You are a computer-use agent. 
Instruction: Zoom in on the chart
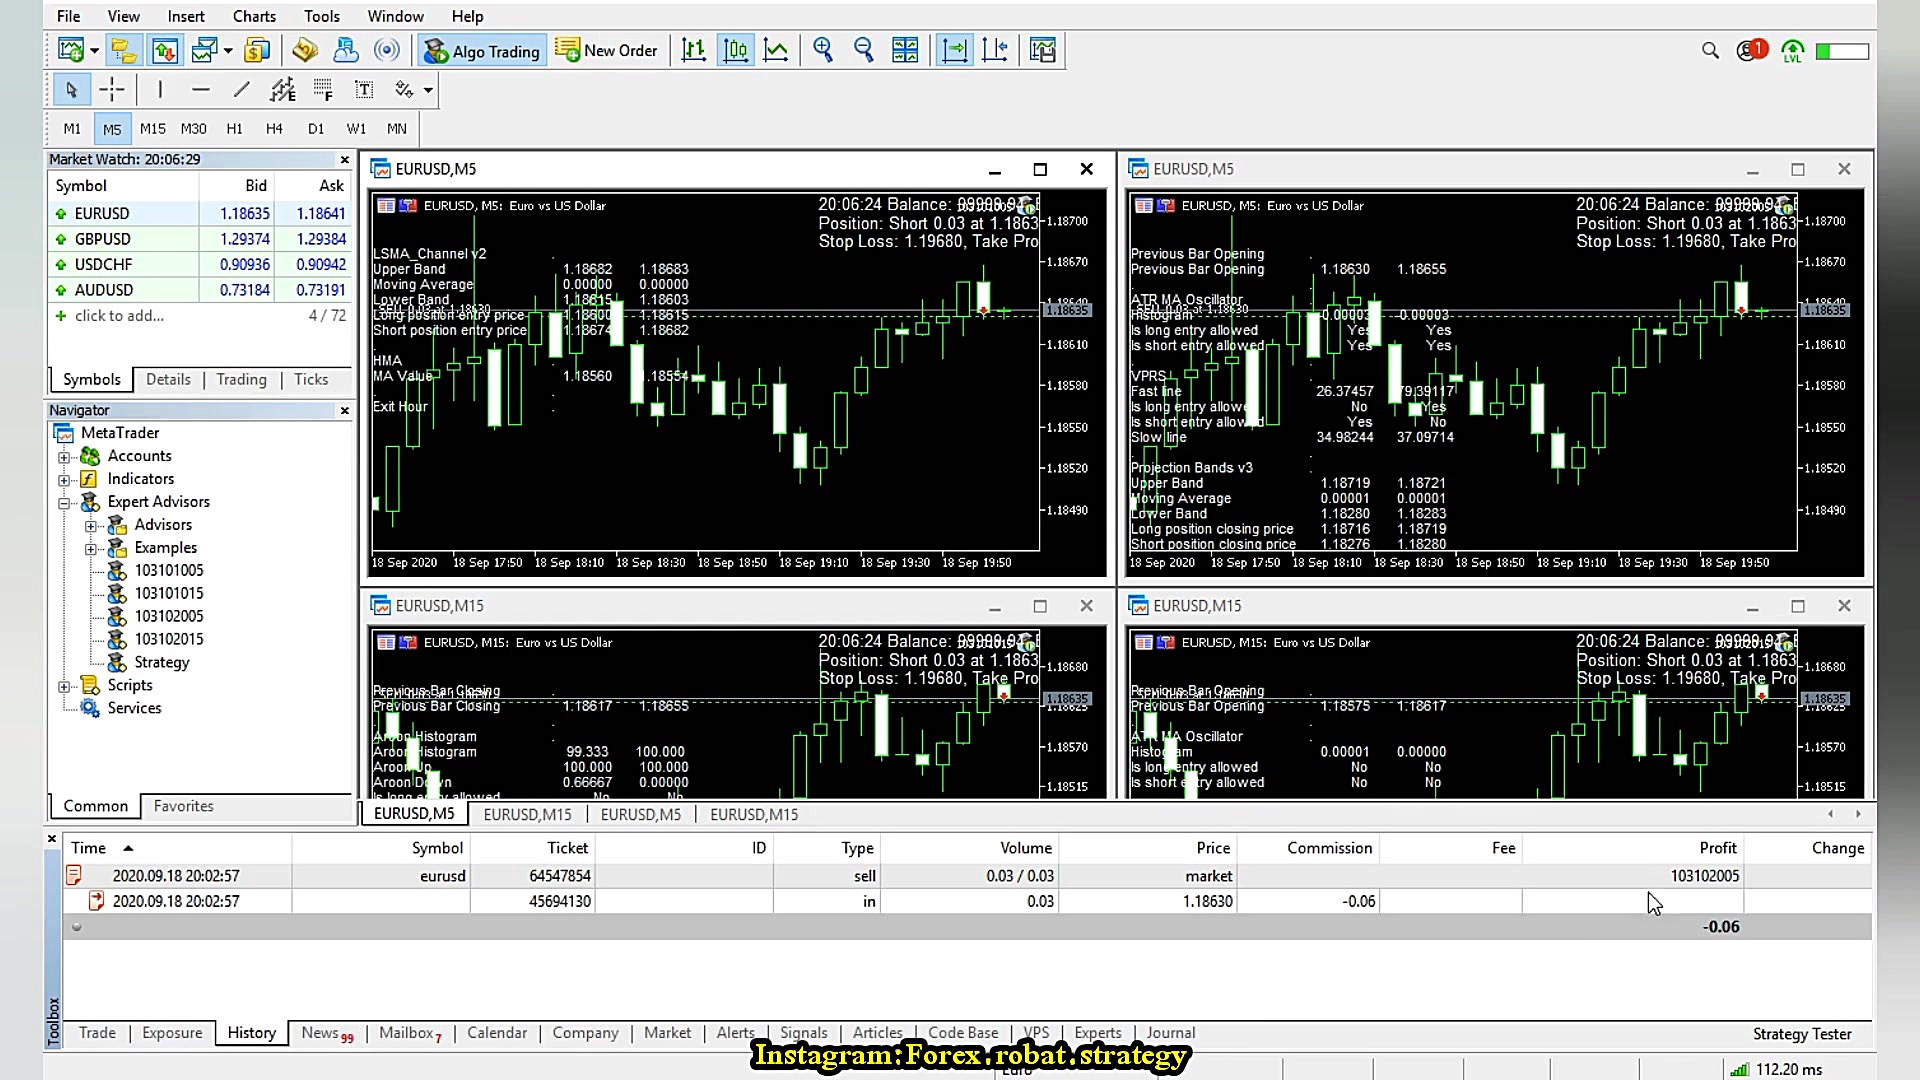coord(823,51)
